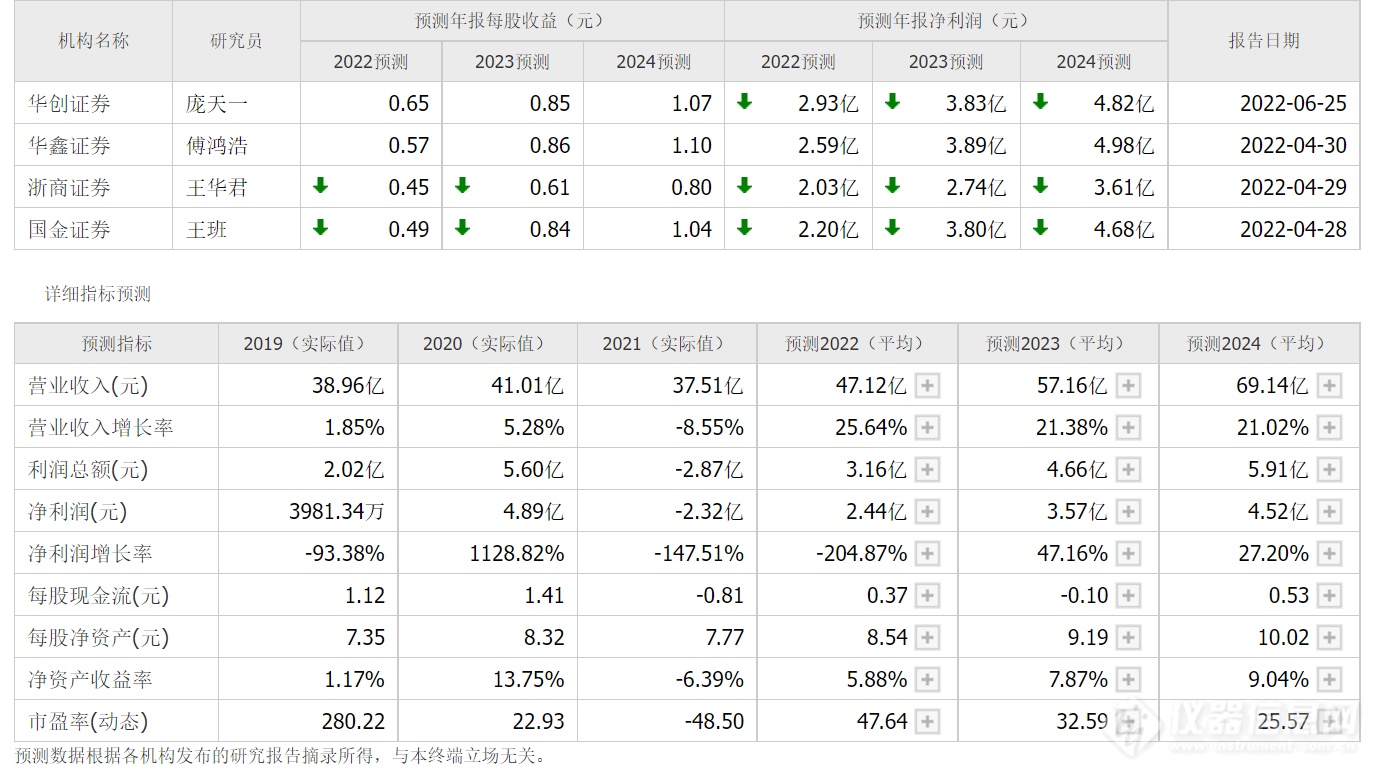Click green down arrow beside 国金证券 2.20亿

tap(744, 227)
